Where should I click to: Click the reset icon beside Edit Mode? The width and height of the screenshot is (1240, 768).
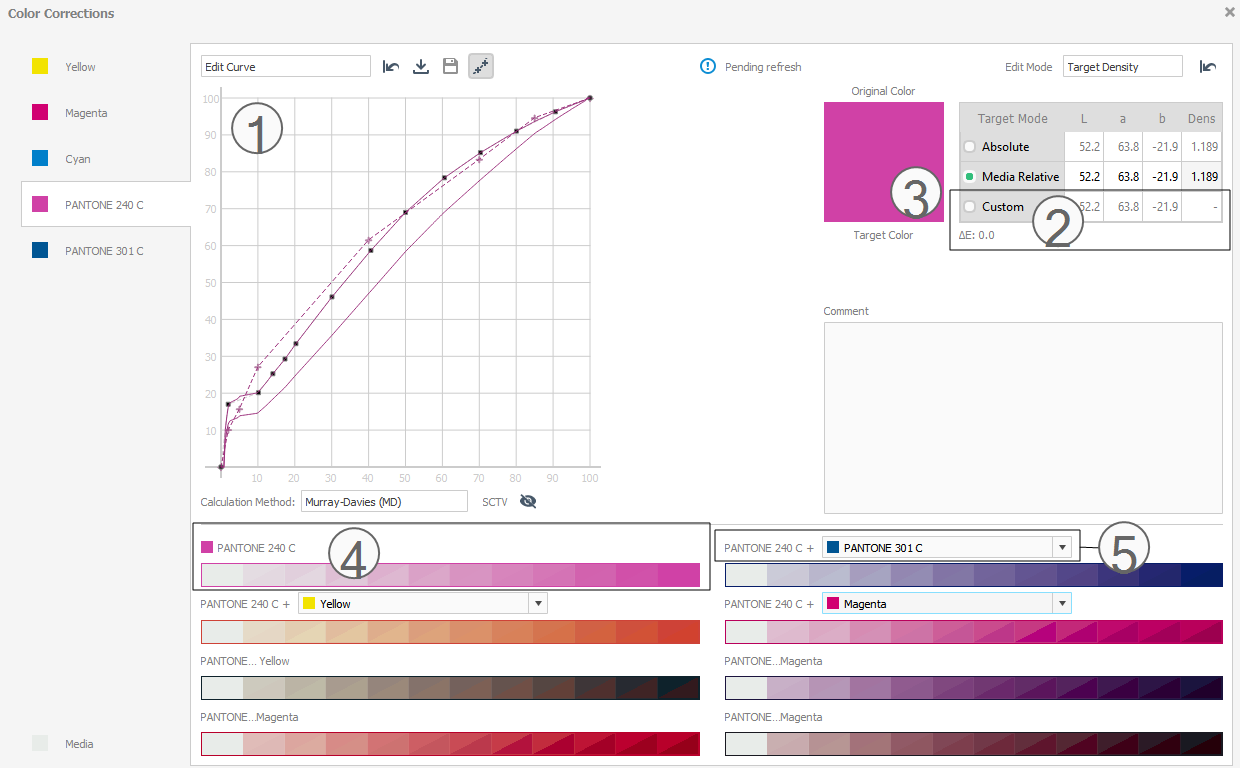(x=1207, y=66)
